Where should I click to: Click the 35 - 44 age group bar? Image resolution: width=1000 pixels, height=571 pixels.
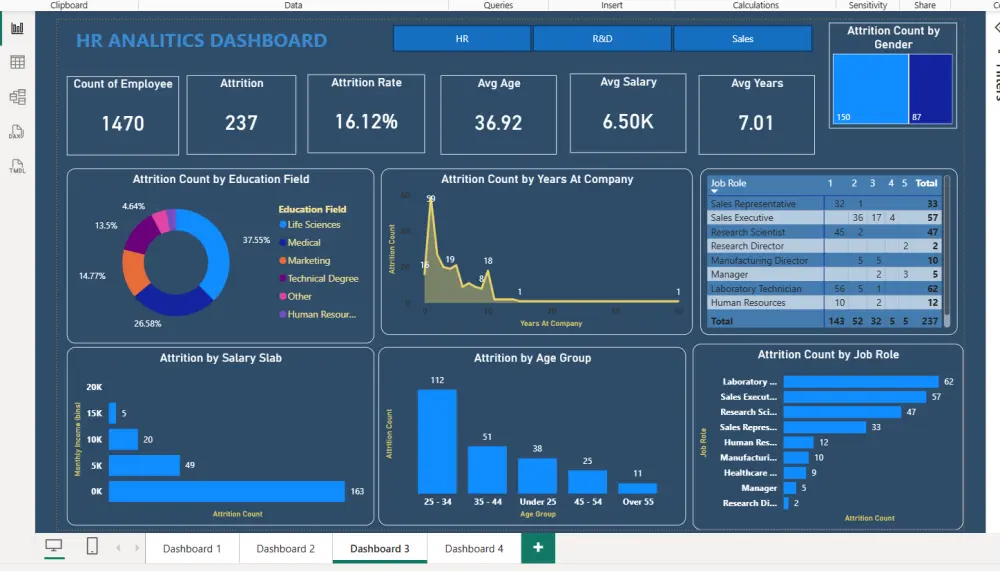487,470
